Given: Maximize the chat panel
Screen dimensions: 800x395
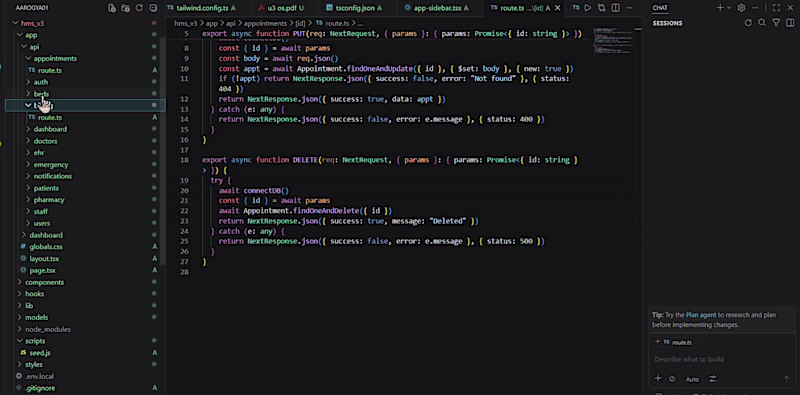Looking at the screenshot, I should [x=776, y=8].
